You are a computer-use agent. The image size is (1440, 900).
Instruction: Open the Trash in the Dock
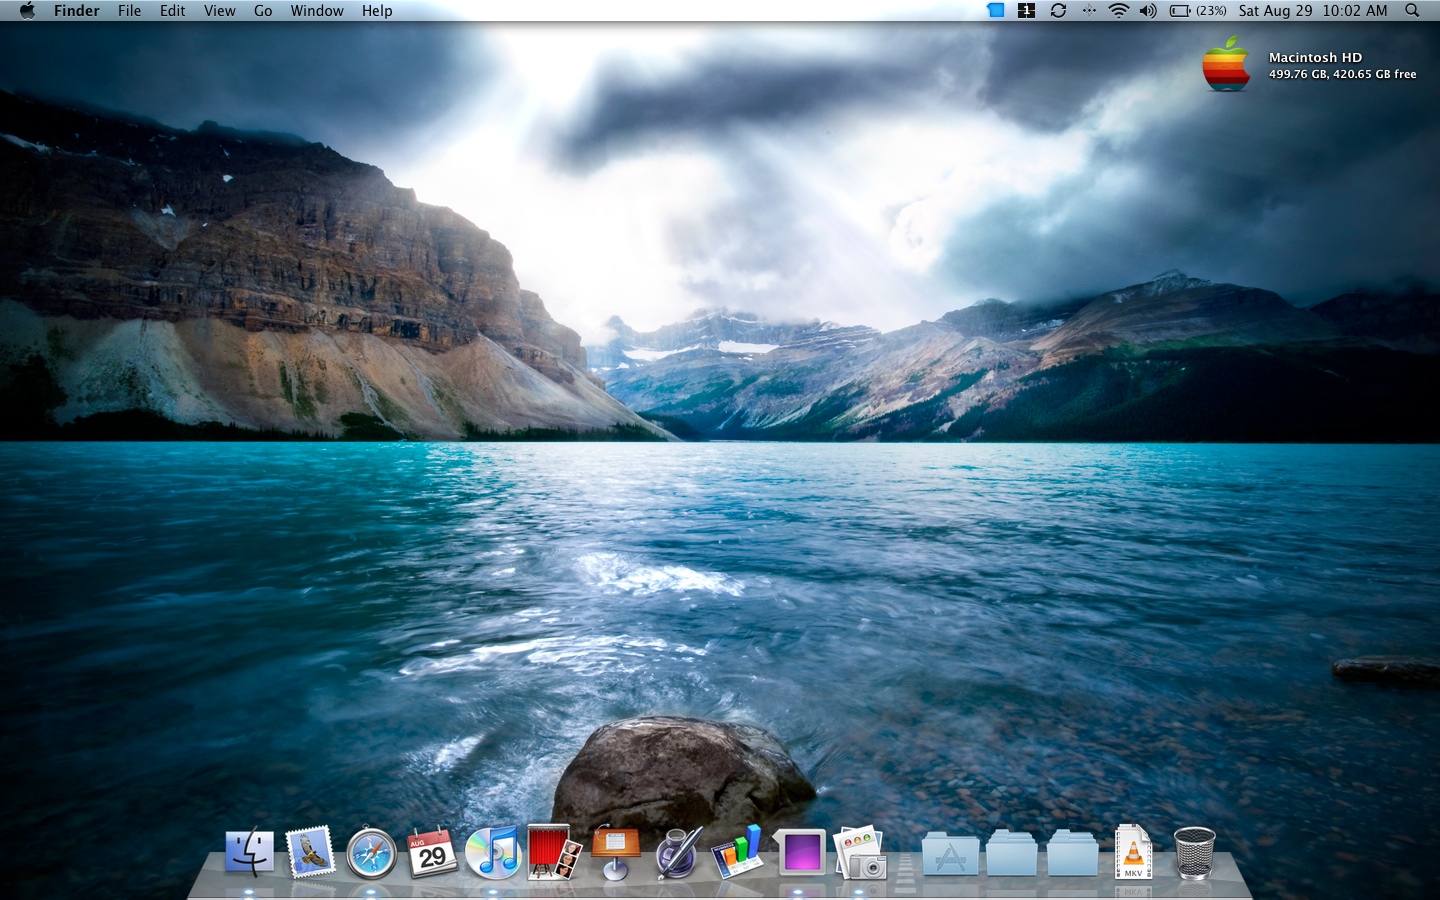(1194, 853)
